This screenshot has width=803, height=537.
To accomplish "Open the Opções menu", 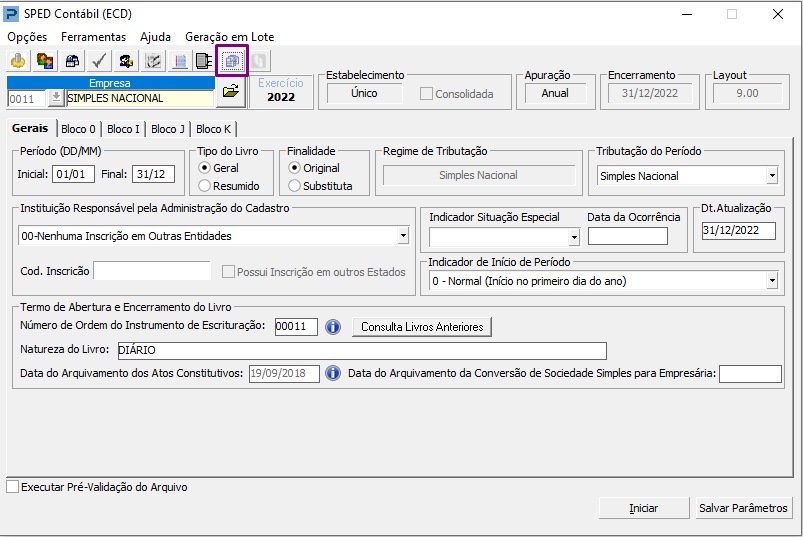I will click(x=27, y=37).
